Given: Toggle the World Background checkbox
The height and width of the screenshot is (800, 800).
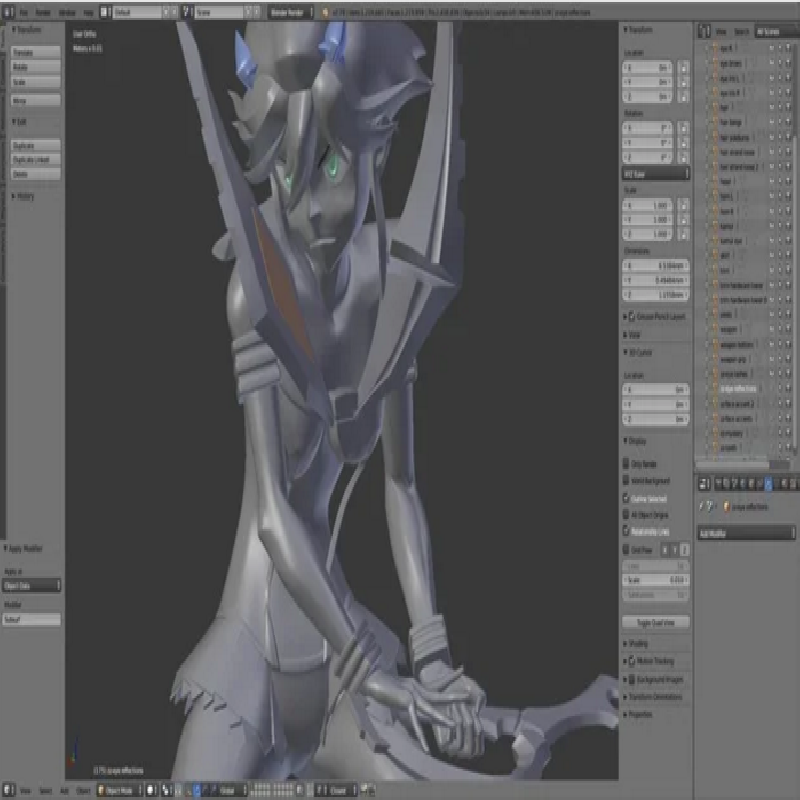Looking at the screenshot, I should (x=626, y=480).
